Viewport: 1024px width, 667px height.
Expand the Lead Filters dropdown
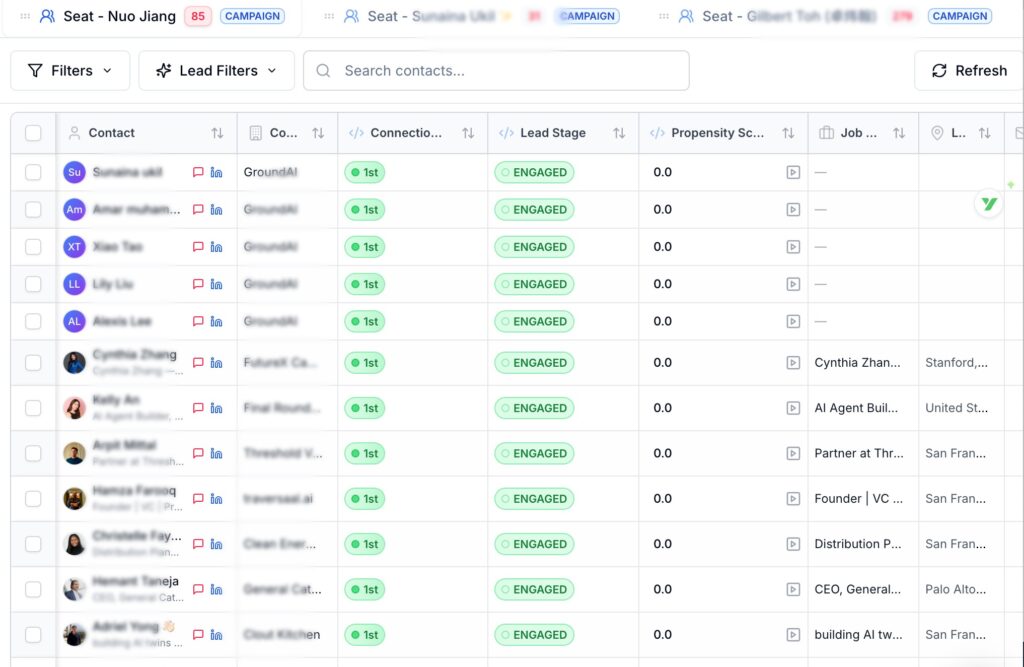click(216, 71)
